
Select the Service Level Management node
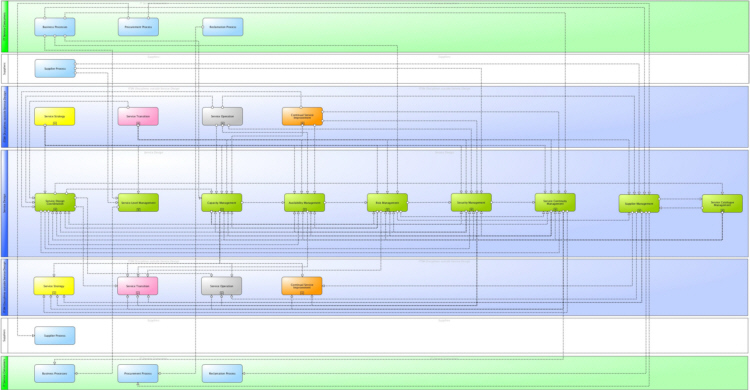point(138,202)
